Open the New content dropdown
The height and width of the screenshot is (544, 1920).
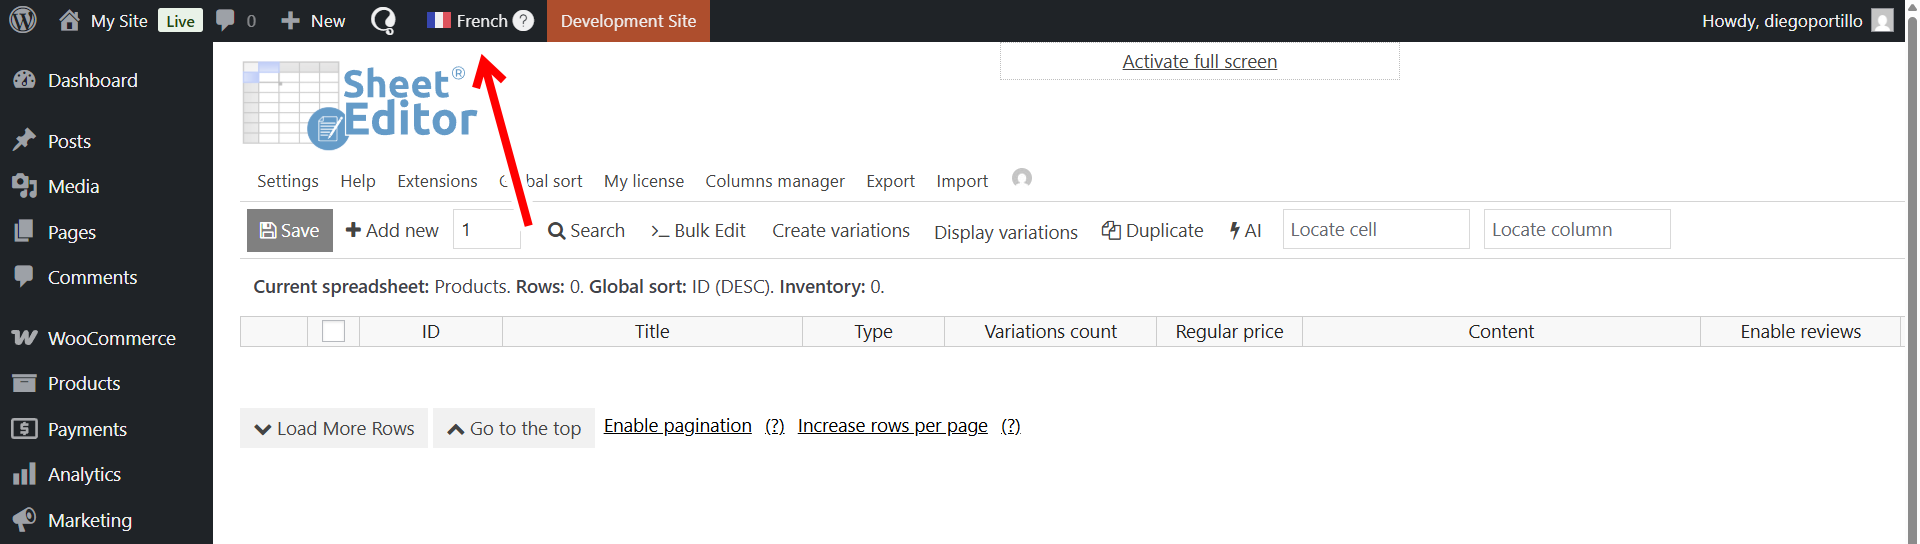314,21
